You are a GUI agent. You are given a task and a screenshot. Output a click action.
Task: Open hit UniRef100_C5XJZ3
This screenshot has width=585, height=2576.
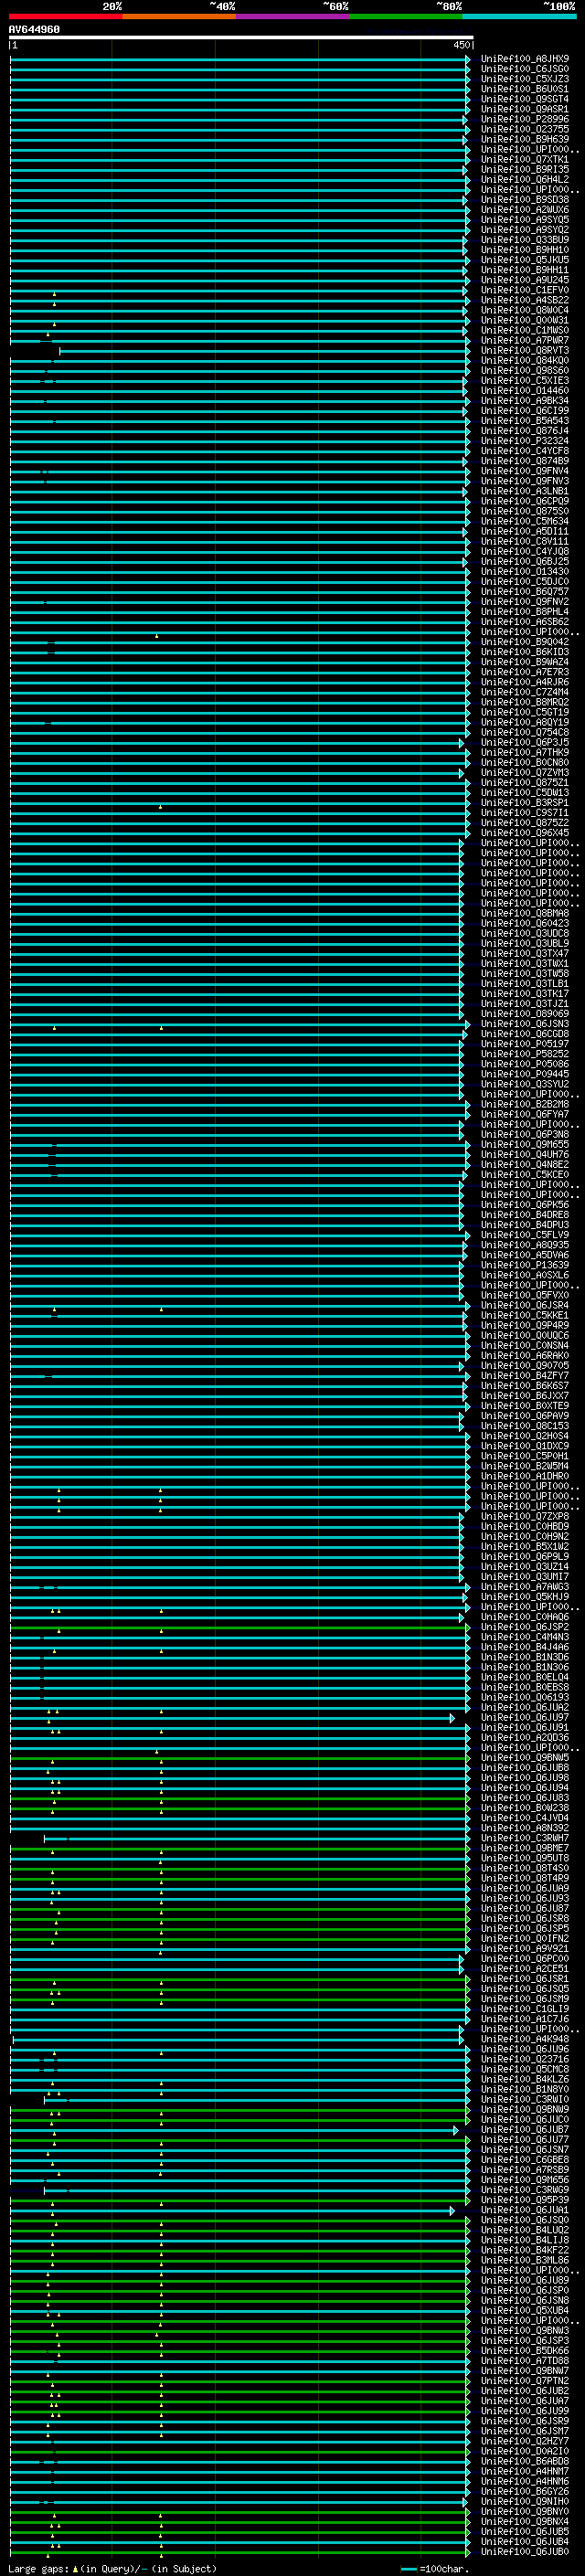525,79
